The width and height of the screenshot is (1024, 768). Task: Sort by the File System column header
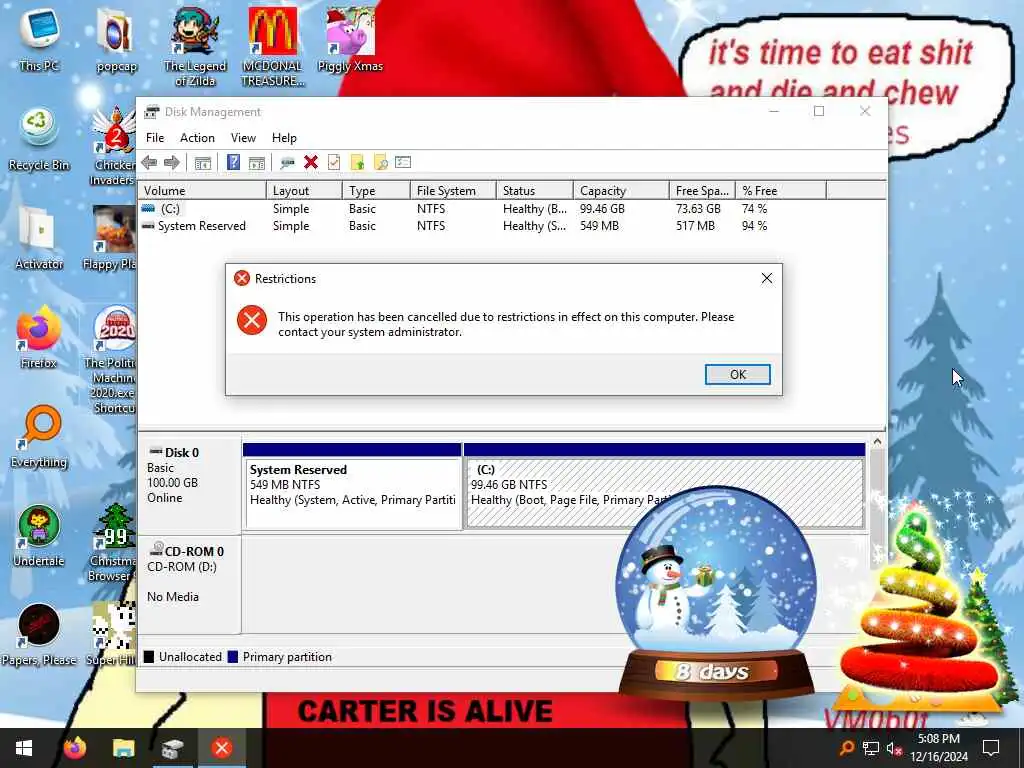pos(453,191)
